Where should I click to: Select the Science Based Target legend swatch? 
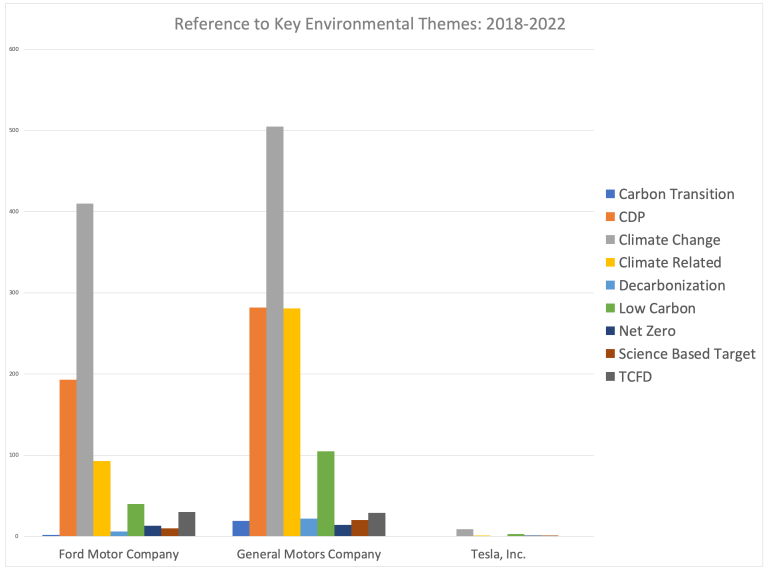click(x=610, y=354)
